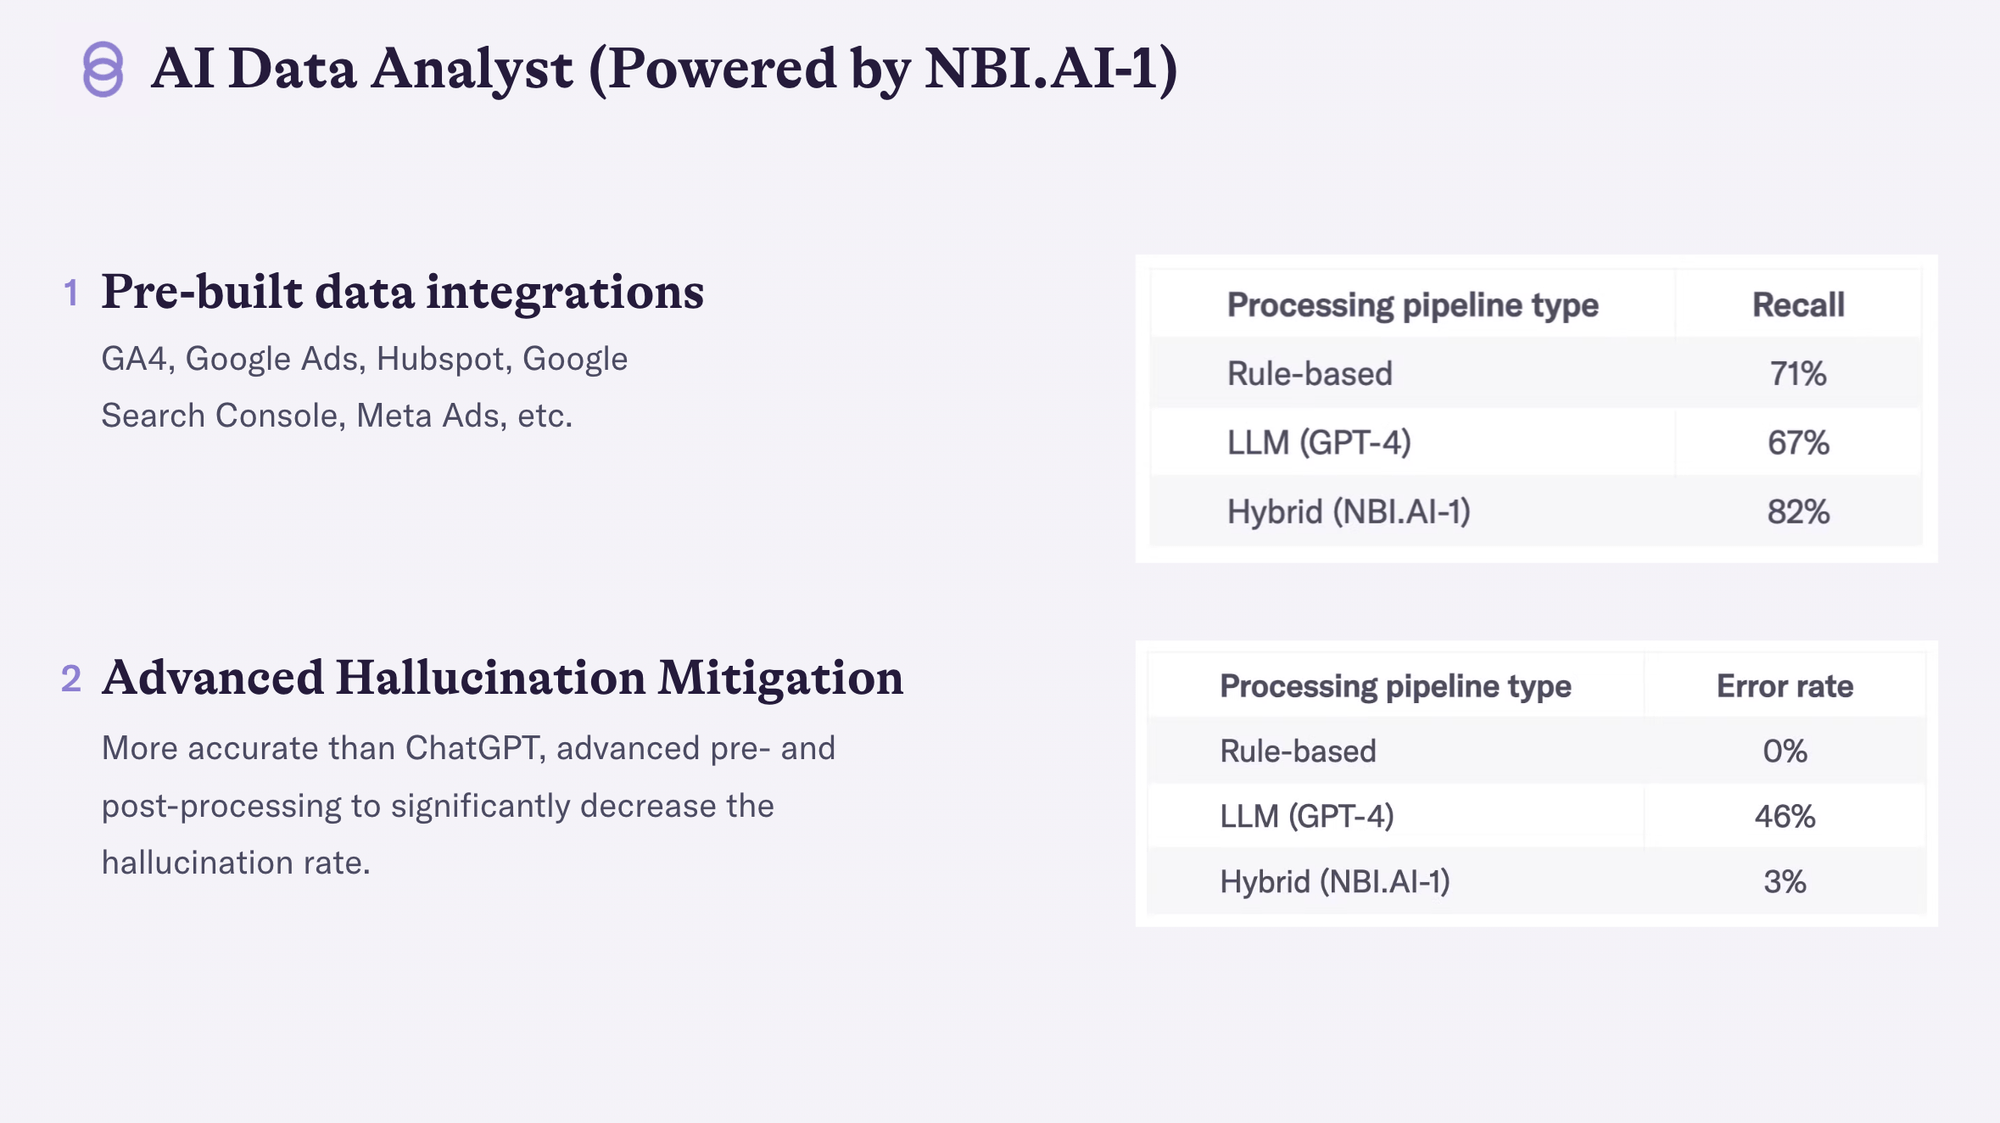2000x1123 pixels.
Task: Click the 3% error rate value
Action: coord(1785,882)
